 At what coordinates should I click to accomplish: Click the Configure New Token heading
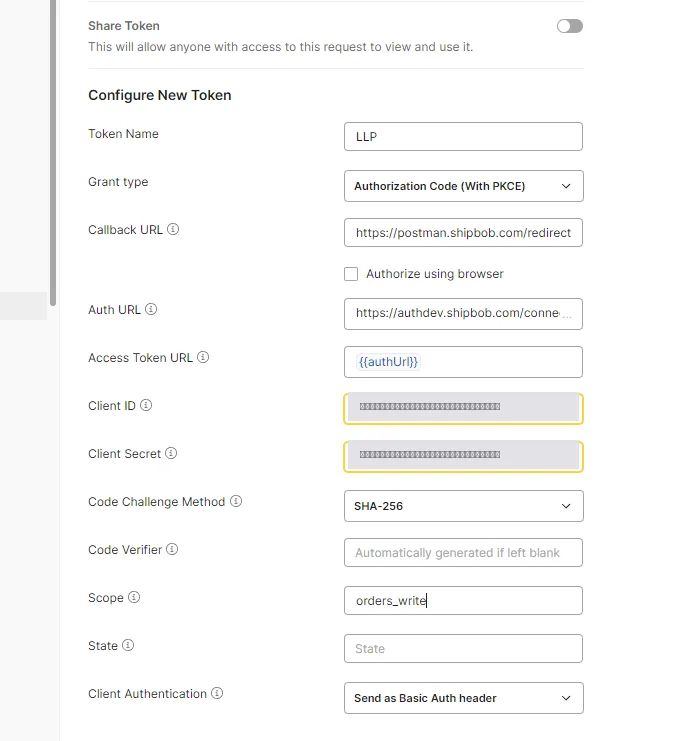pos(160,95)
